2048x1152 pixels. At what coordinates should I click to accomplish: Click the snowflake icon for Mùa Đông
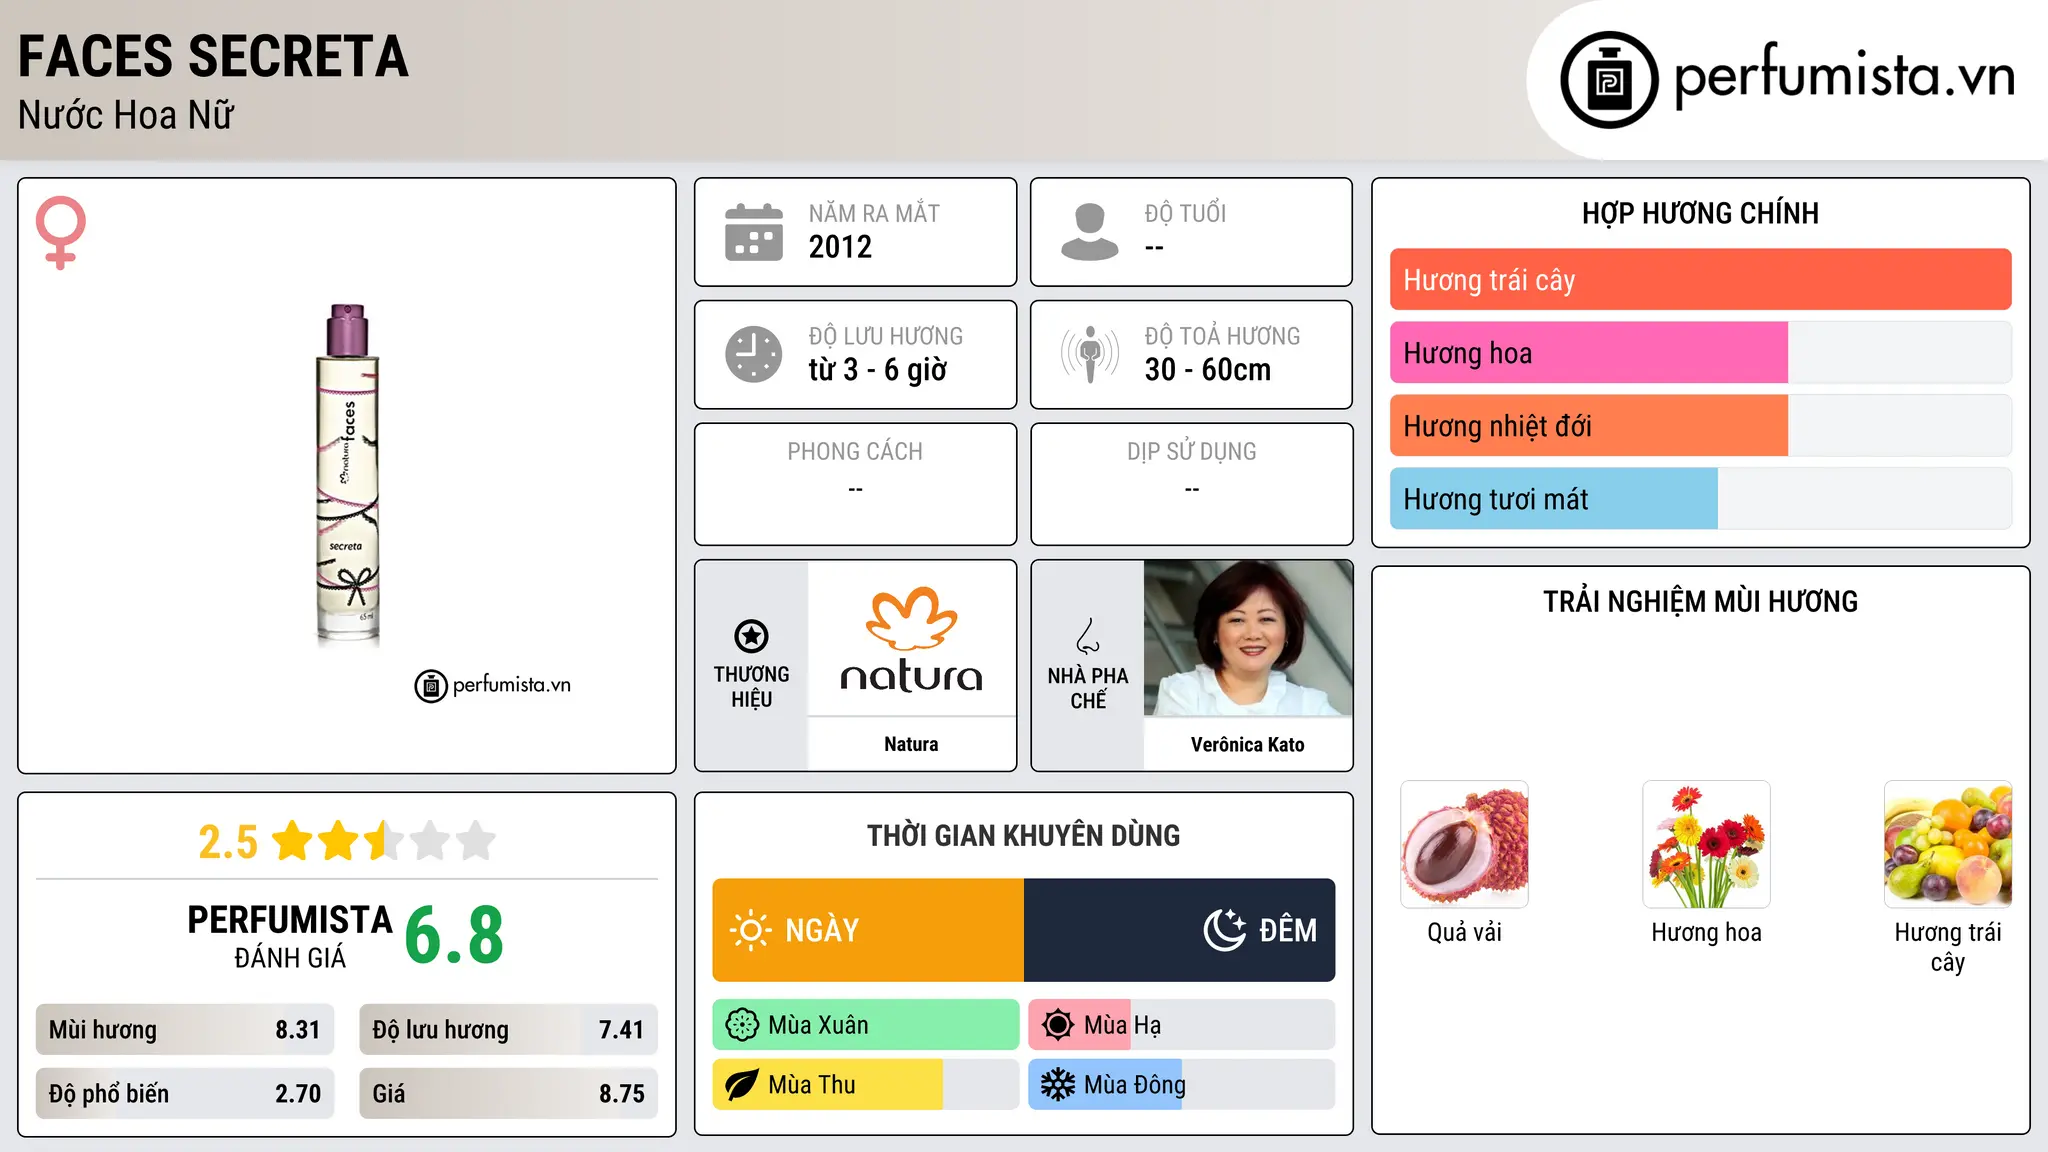(1058, 1085)
